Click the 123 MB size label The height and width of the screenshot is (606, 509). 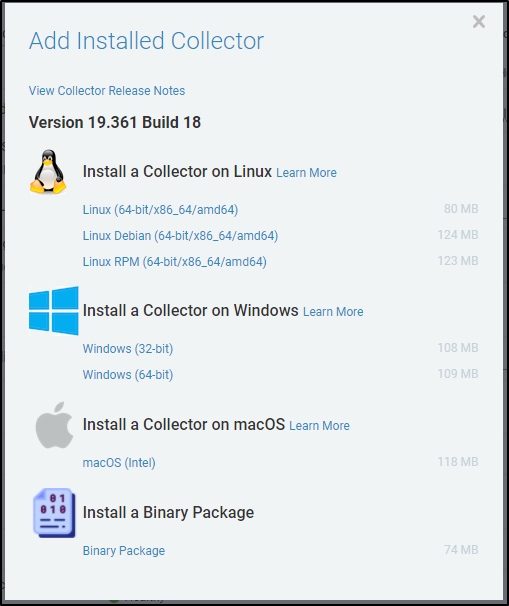click(x=458, y=260)
